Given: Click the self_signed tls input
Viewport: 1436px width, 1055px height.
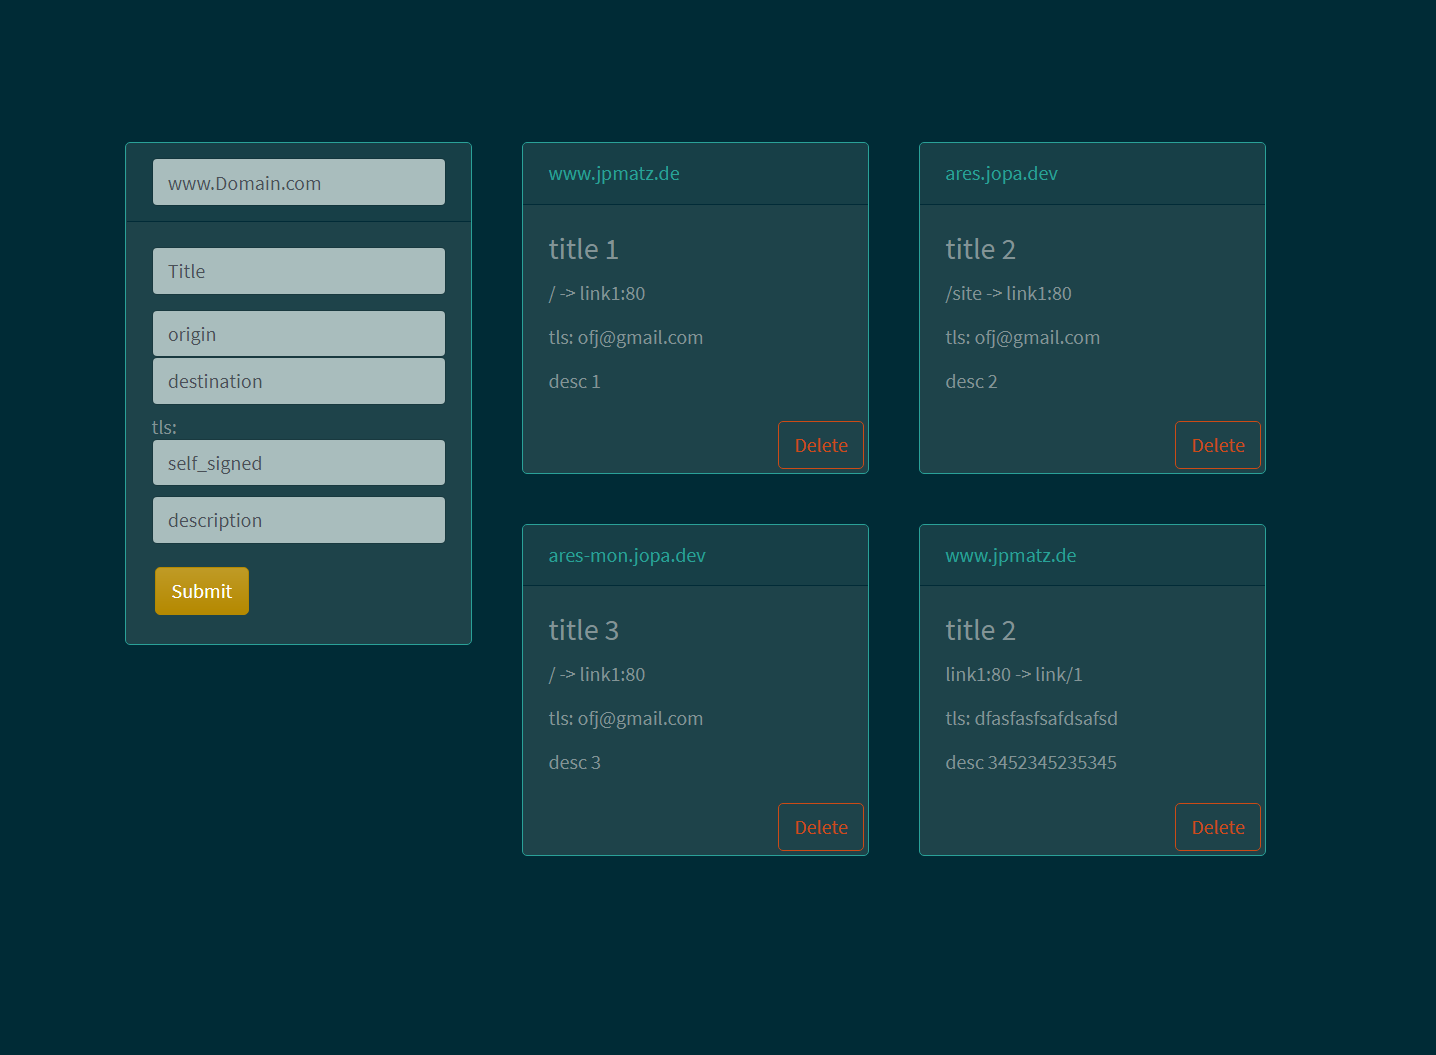Looking at the screenshot, I should point(298,463).
